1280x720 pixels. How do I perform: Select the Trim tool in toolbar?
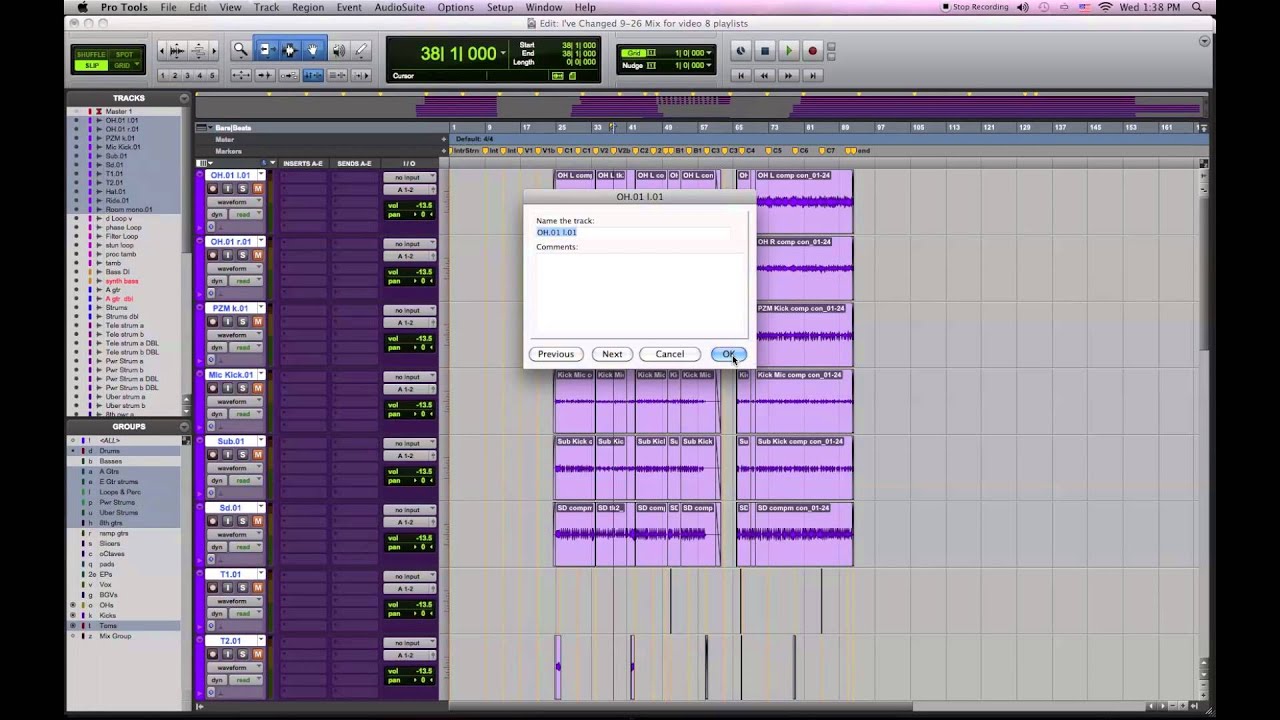[x=266, y=50]
